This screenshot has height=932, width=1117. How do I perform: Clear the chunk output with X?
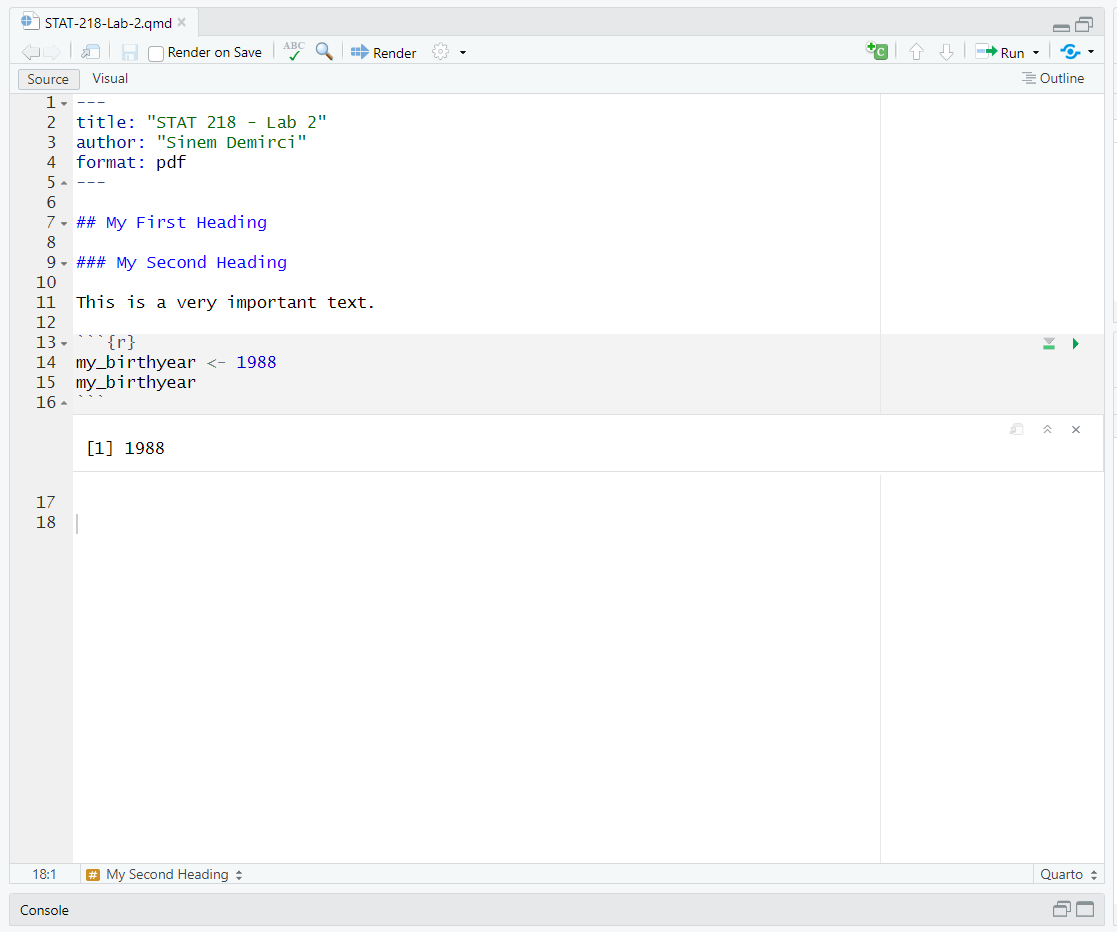click(1076, 429)
